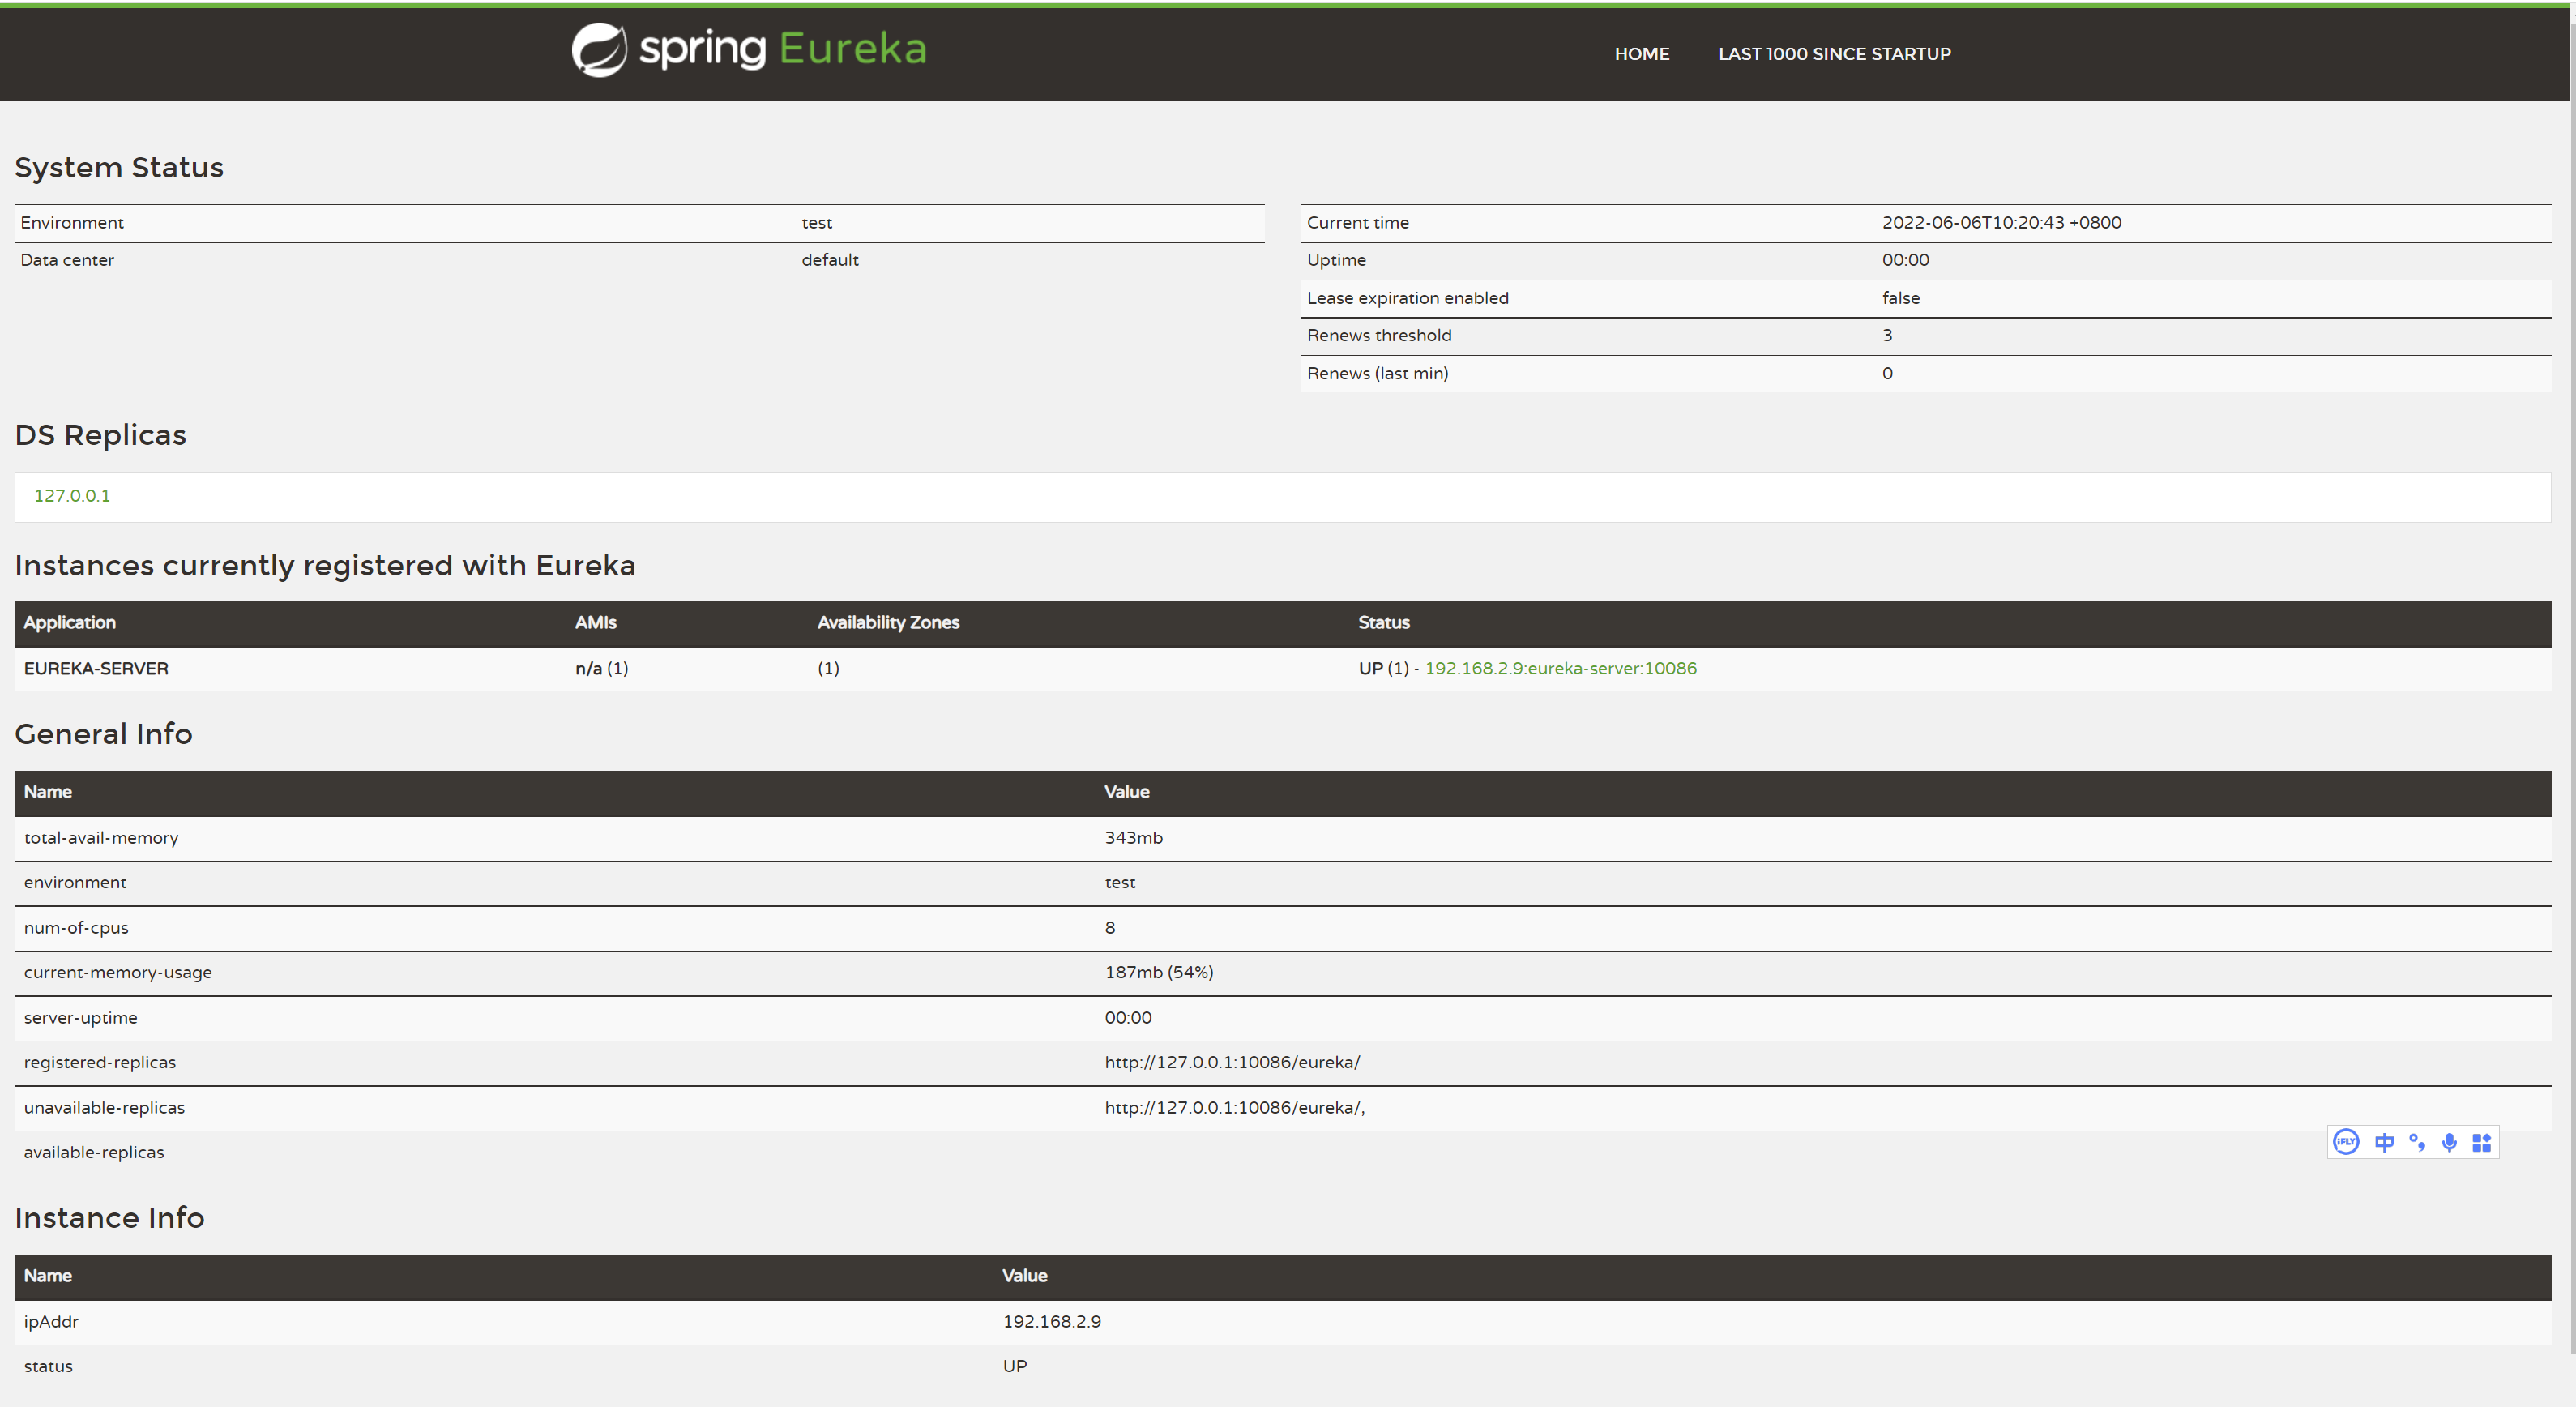
Task: Click the registered-replicas URL value
Action: point(1232,1063)
